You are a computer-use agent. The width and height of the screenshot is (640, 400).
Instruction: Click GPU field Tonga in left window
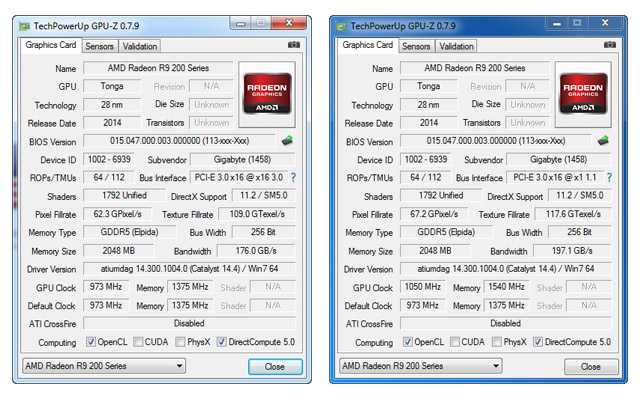coord(112,86)
